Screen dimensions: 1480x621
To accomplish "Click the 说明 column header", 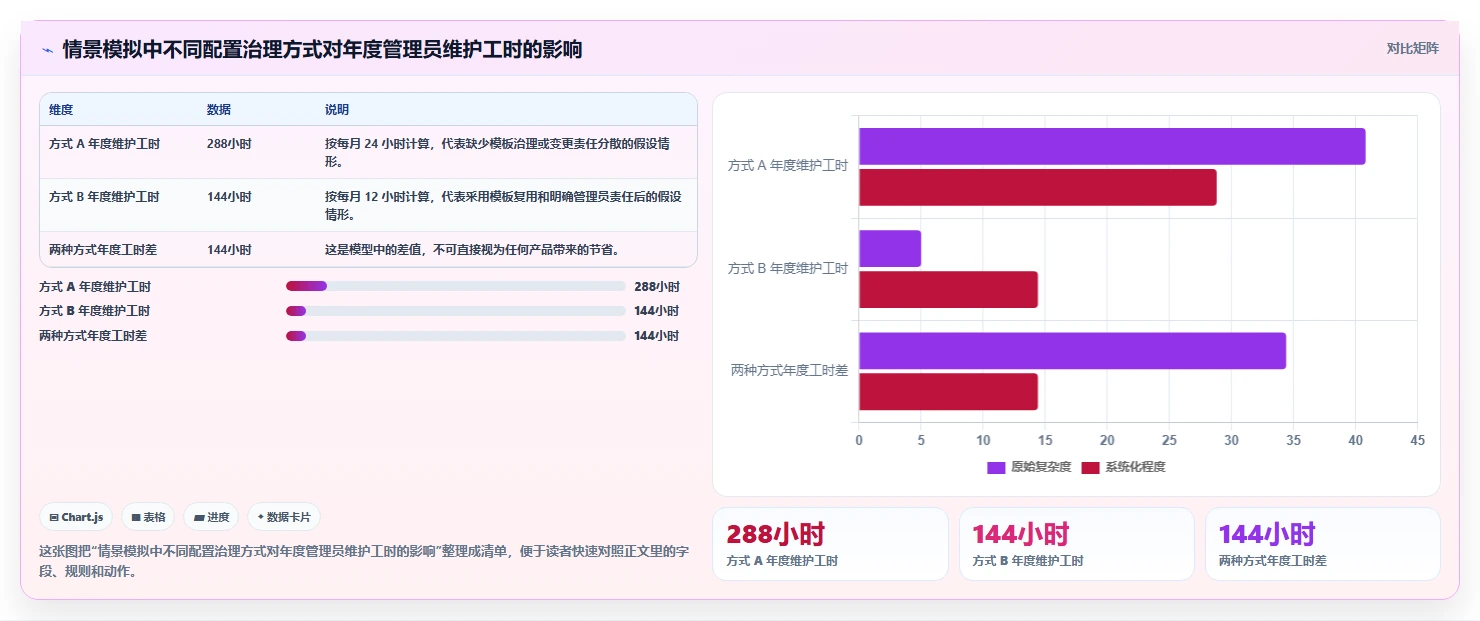I will pyautogui.click(x=337, y=109).
